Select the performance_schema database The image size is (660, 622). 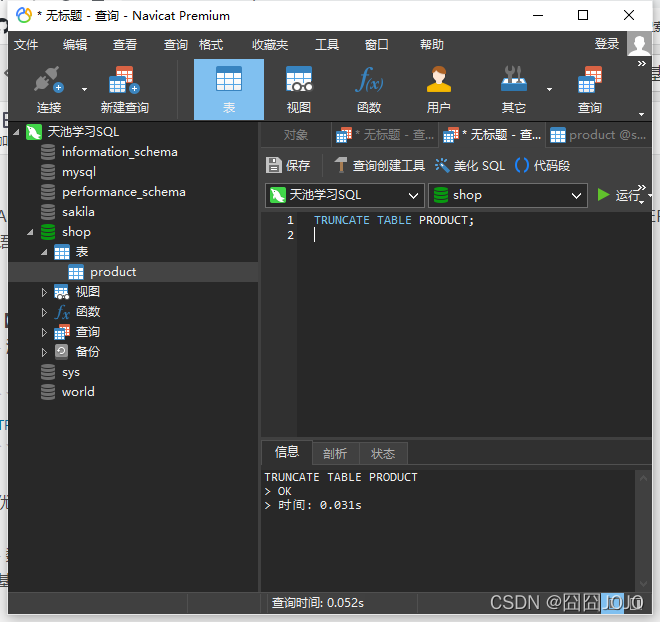pyautogui.click(x=124, y=192)
